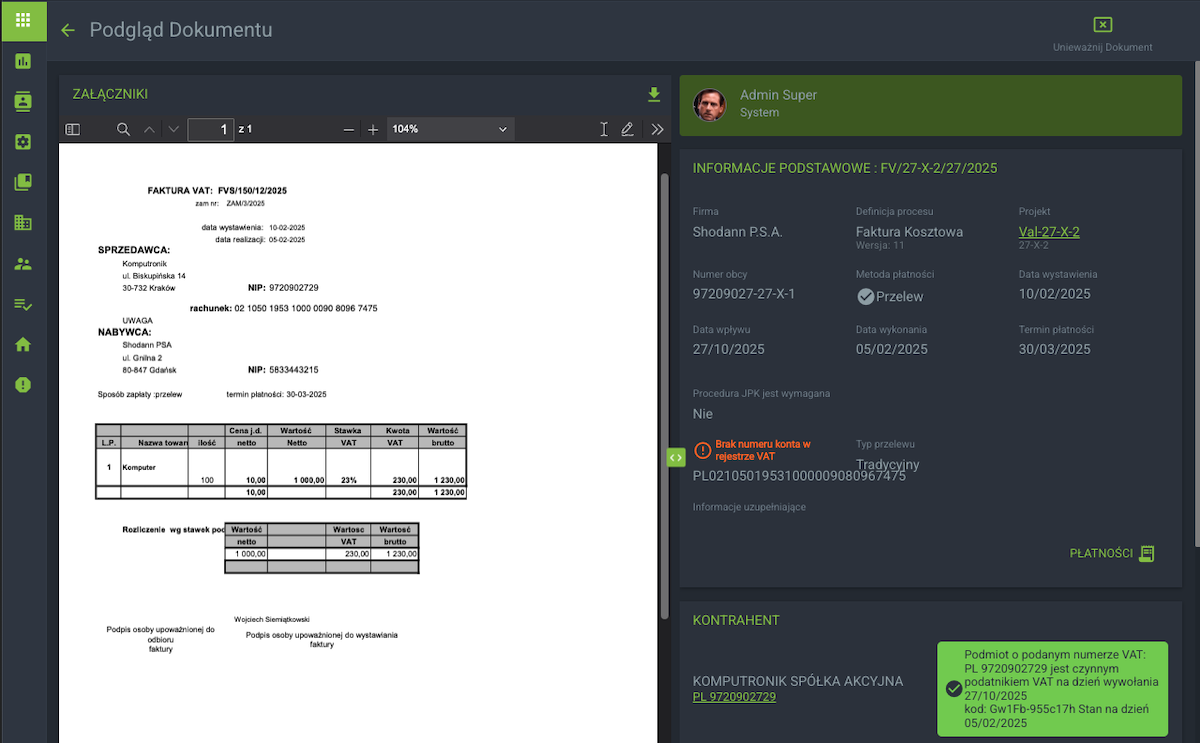Toggle the text selection cursor tool
1200x743 pixels.
click(603, 129)
